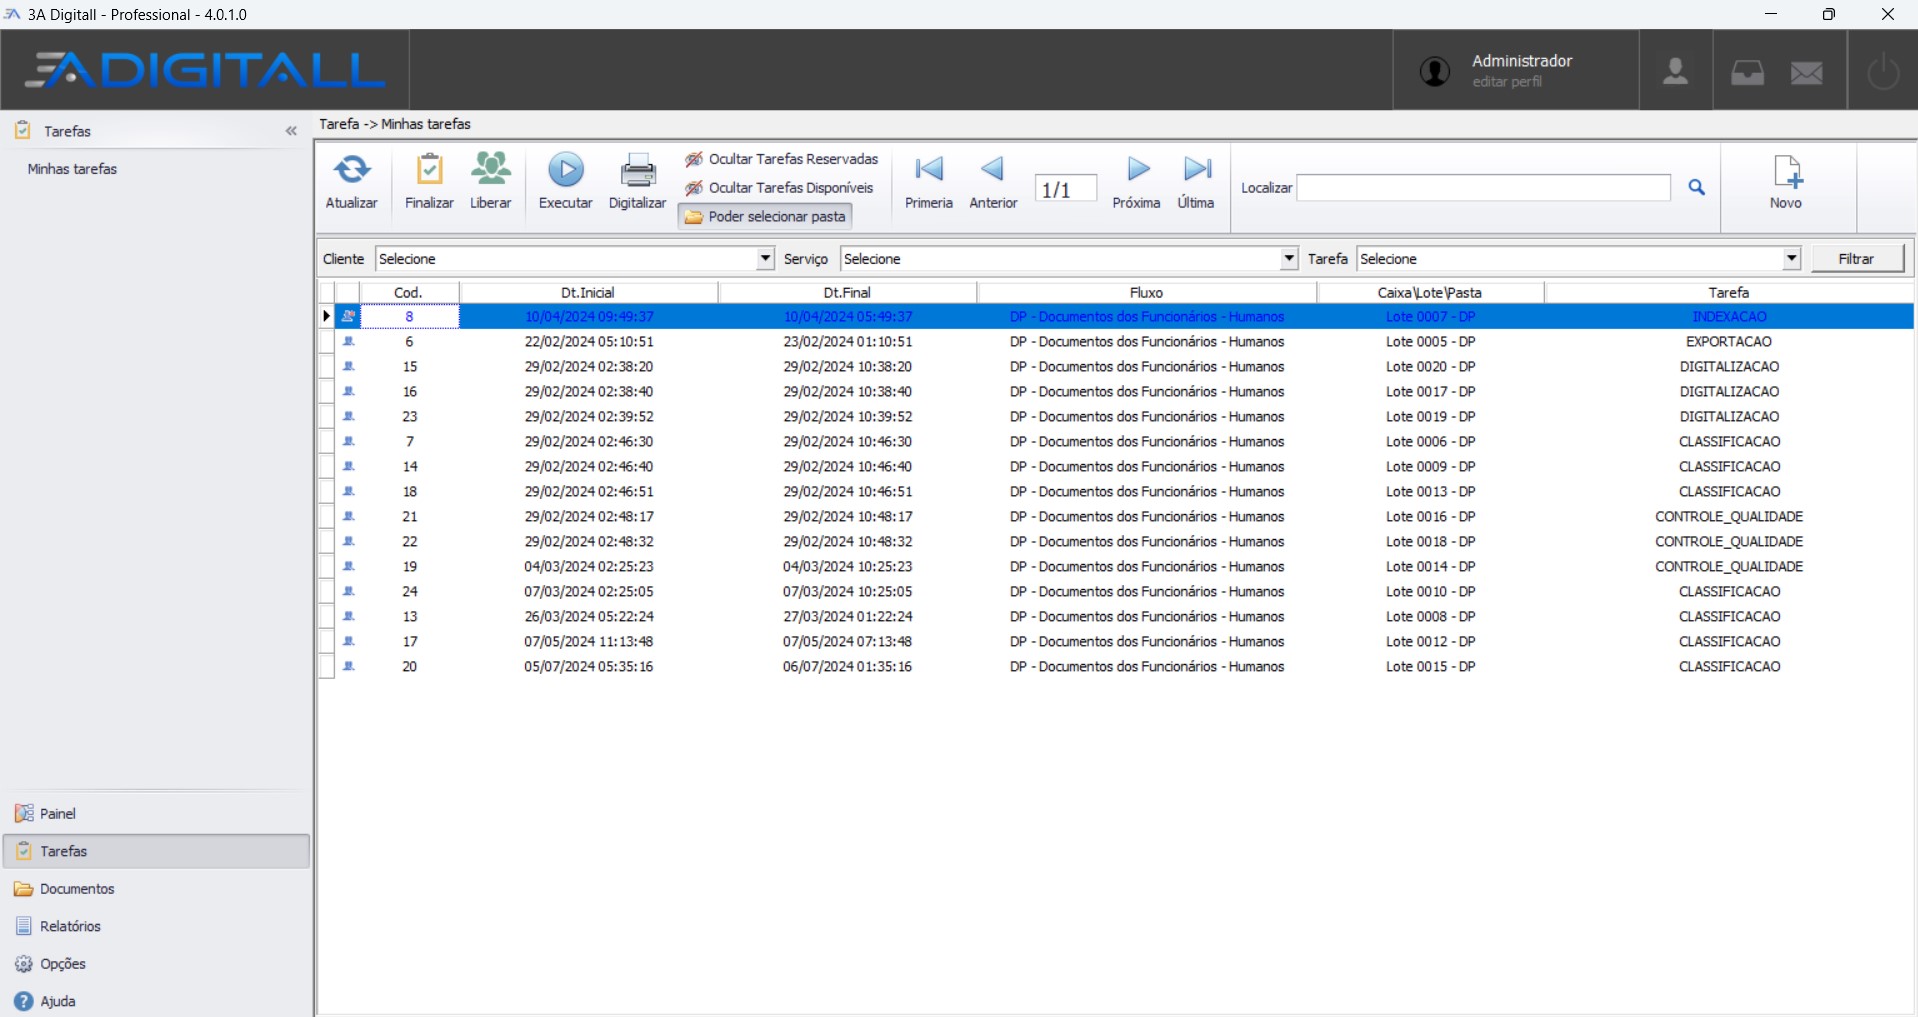Select row with Lote 0017 - DP
1918x1017 pixels.
(1117, 391)
